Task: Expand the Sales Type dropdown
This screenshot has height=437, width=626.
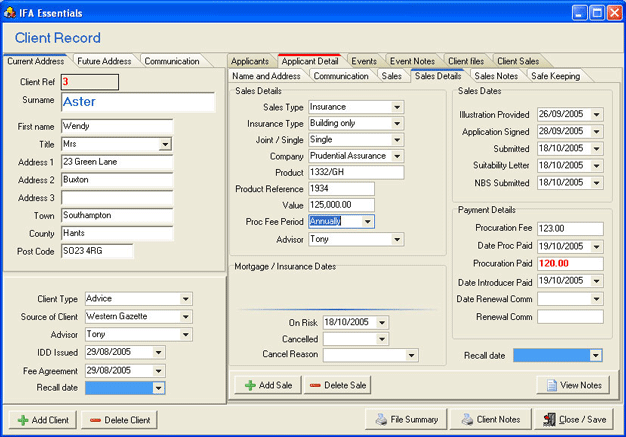Action: pos(397,107)
